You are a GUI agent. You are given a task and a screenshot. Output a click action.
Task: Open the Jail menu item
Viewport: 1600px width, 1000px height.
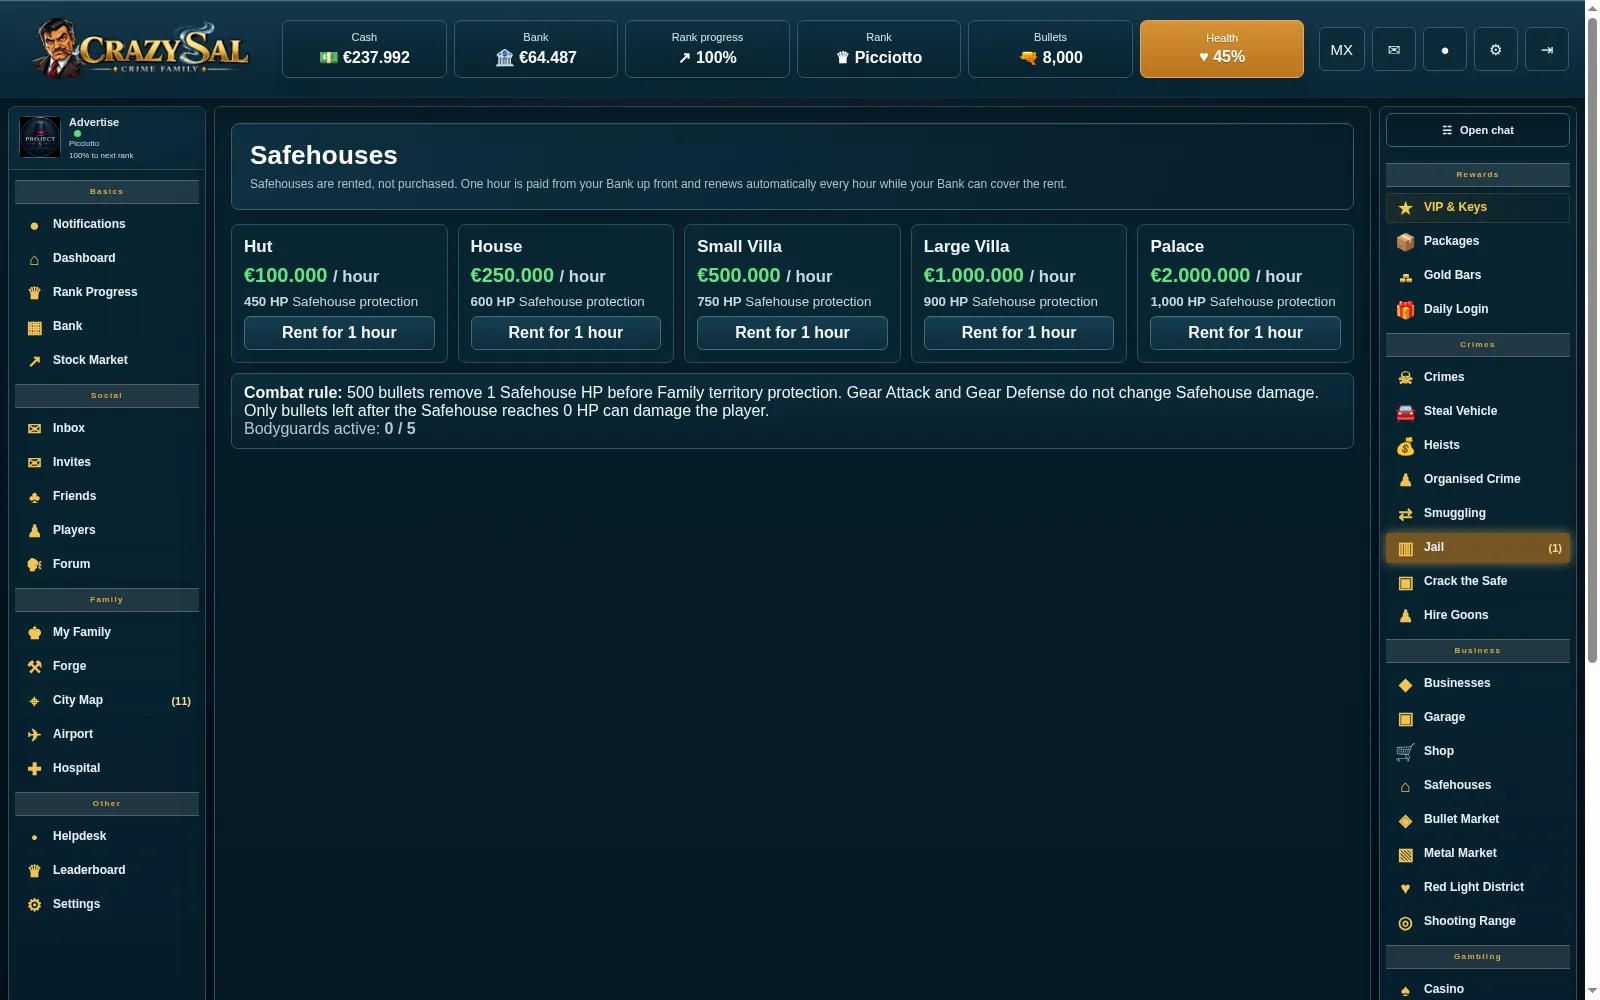(x=1477, y=548)
